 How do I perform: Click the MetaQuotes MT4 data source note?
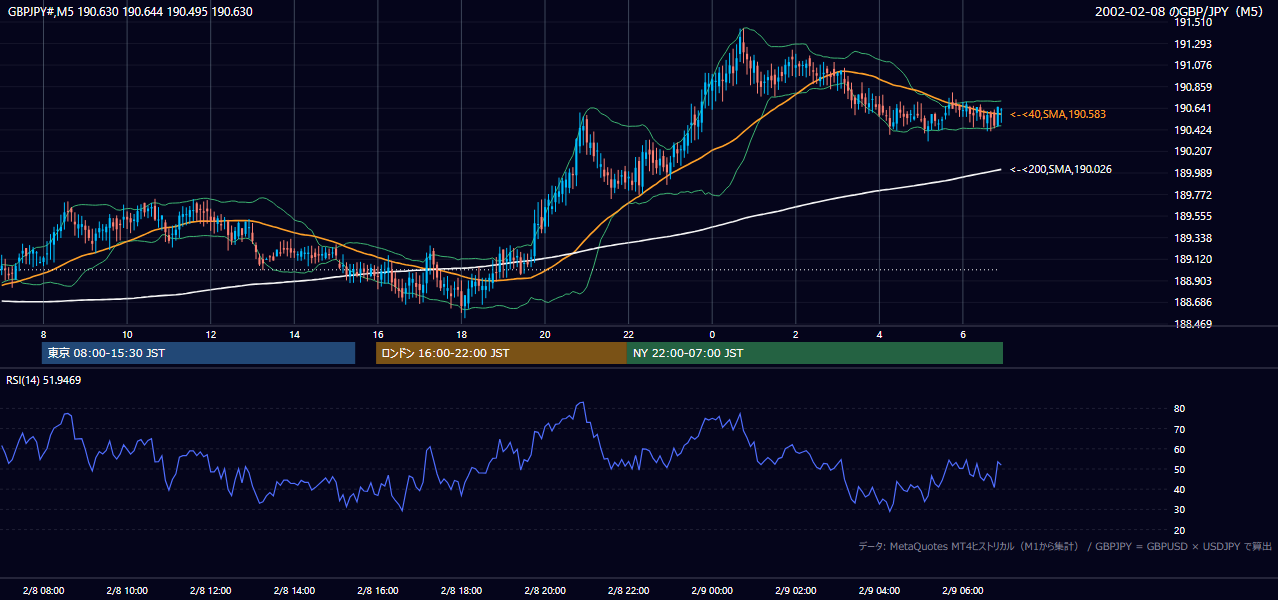[1065, 546]
